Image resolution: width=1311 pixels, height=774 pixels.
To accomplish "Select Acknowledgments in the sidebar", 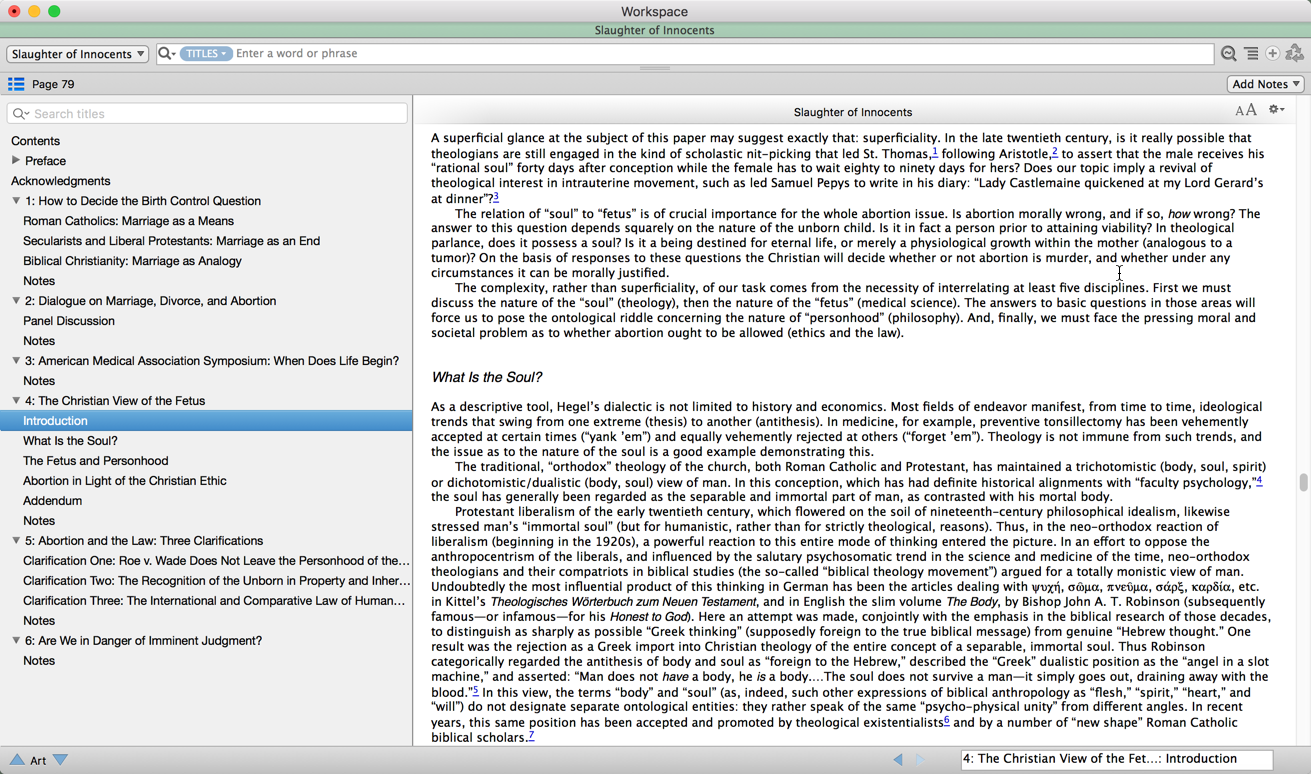I will click(x=60, y=181).
